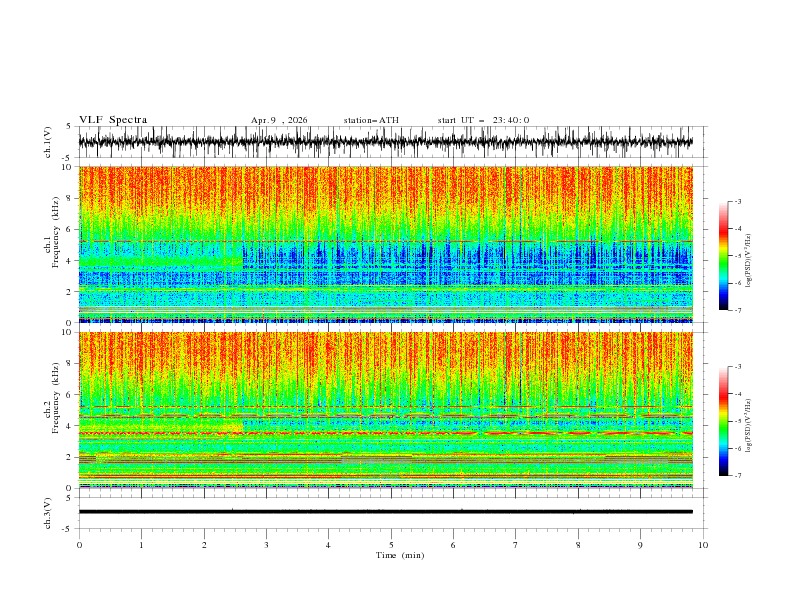The width and height of the screenshot is (792, 612).
Task: Click the ch.1 spectrogram plot
Action: (x=386, y=244)
